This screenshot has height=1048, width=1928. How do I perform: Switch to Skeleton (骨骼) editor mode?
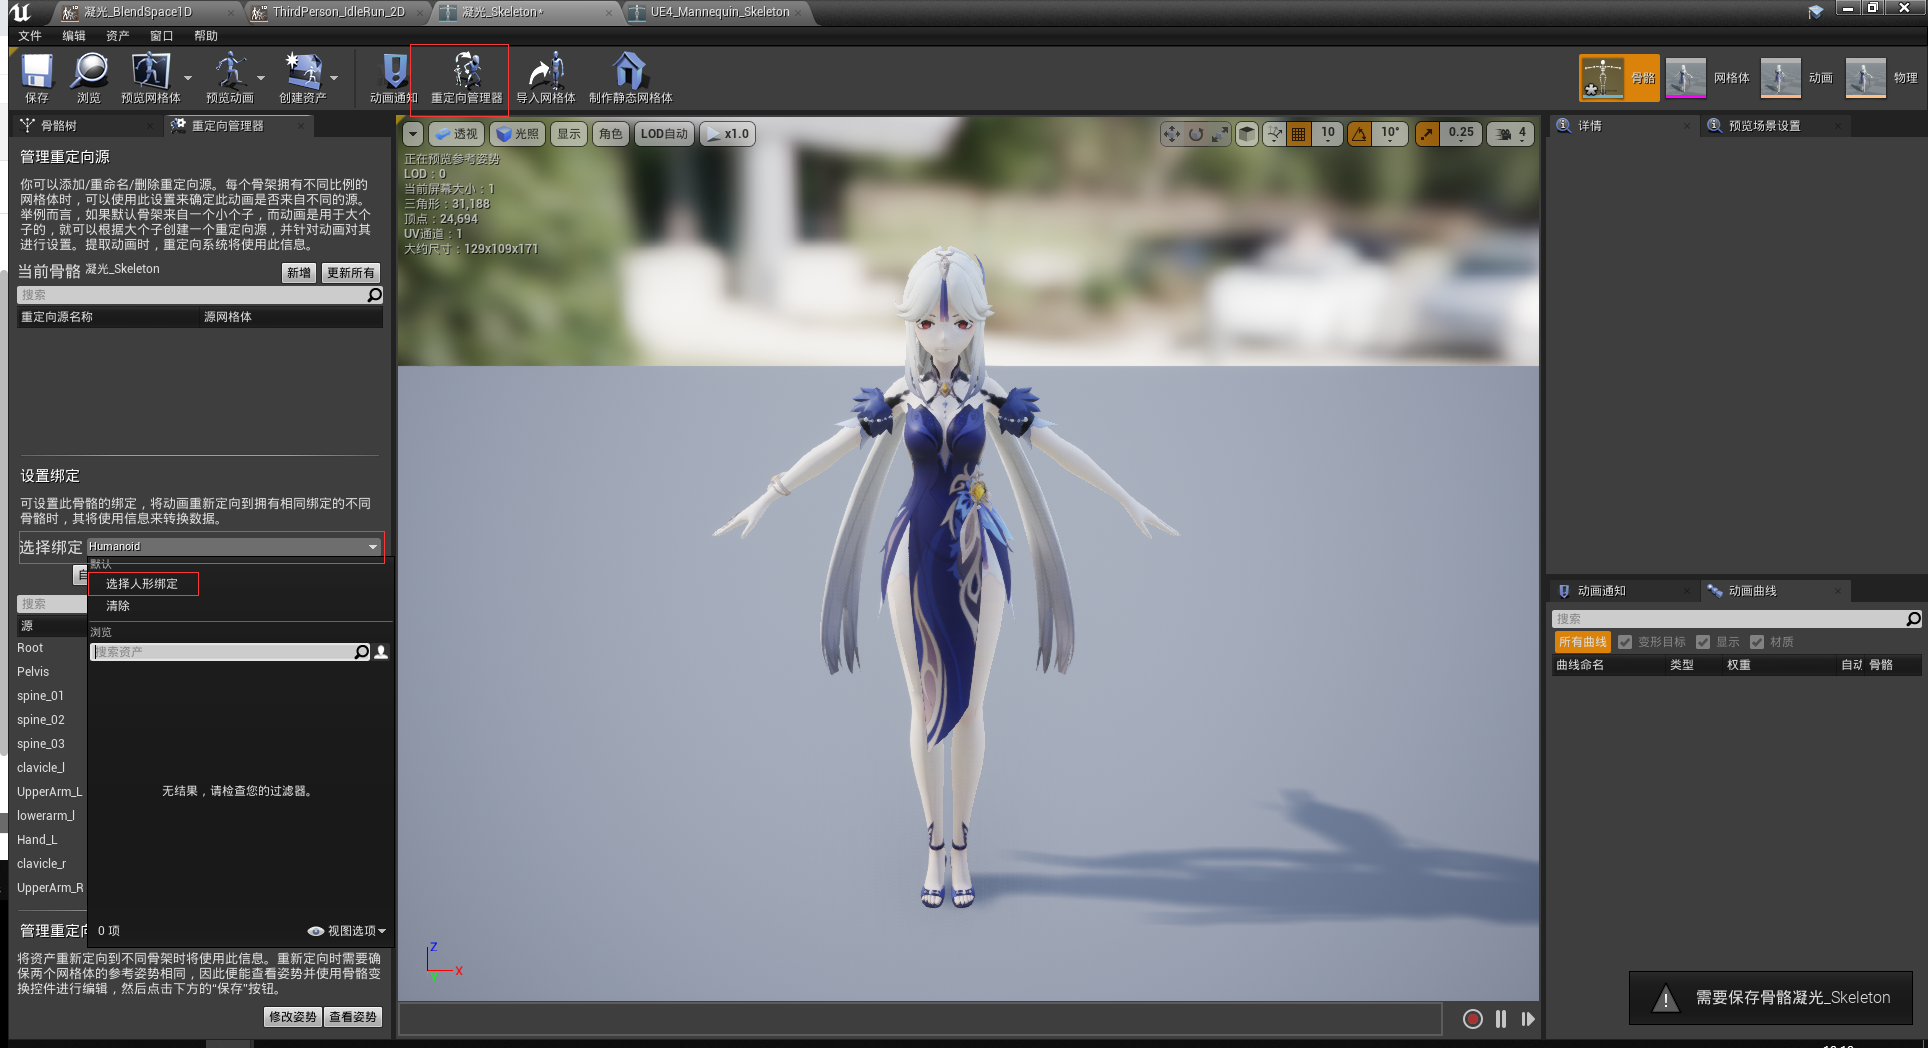[x=1619, y=78]
